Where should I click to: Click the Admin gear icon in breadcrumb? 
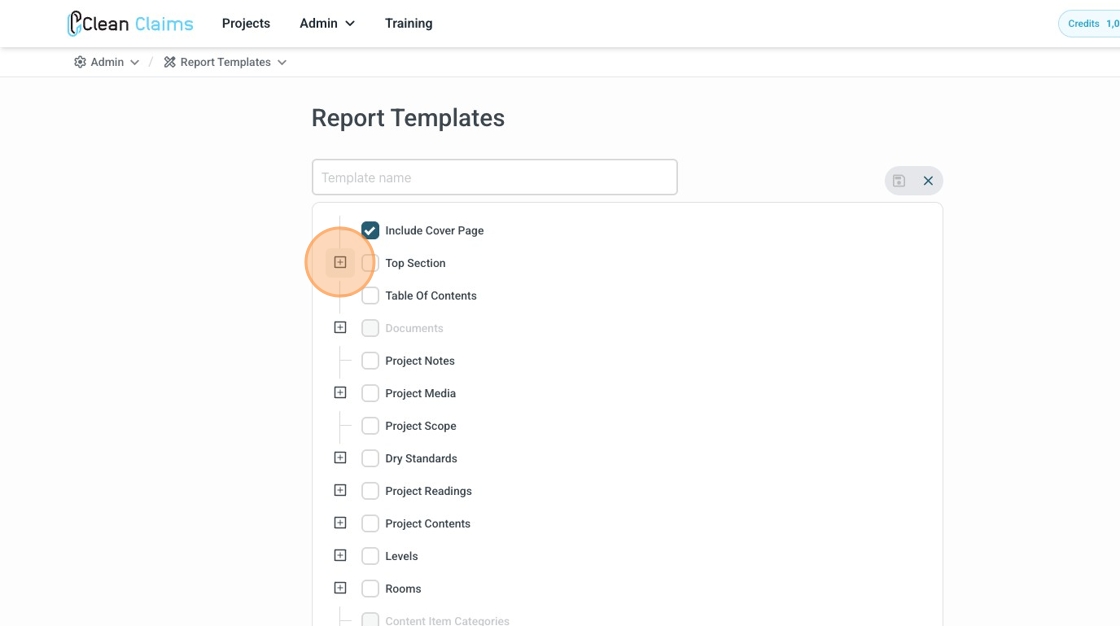(x=80, y=62)
